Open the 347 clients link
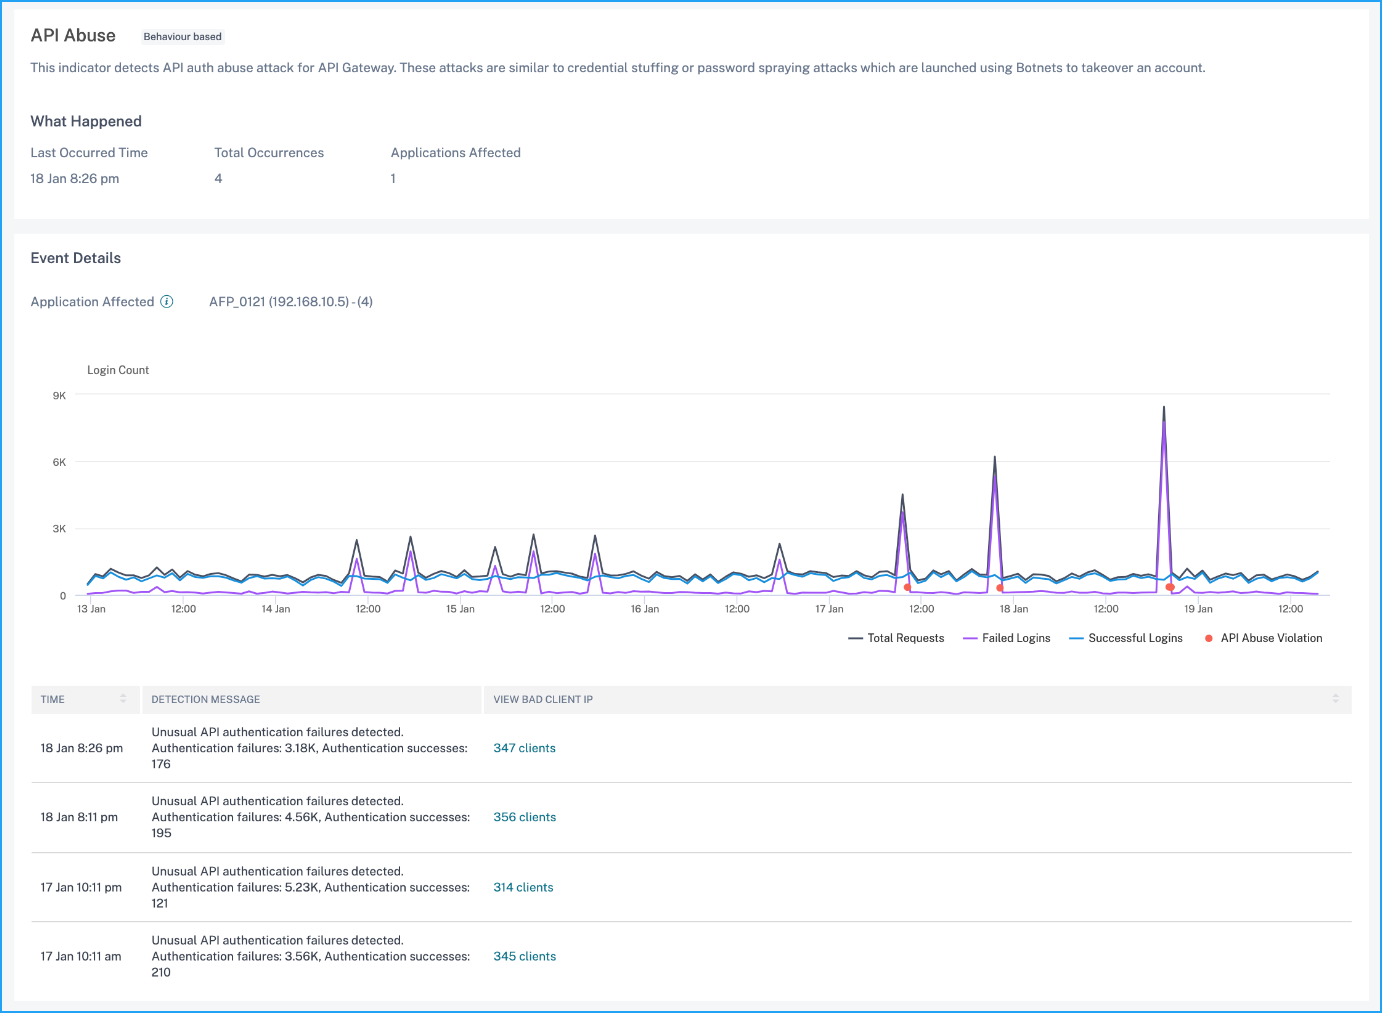 coord(524,748)
